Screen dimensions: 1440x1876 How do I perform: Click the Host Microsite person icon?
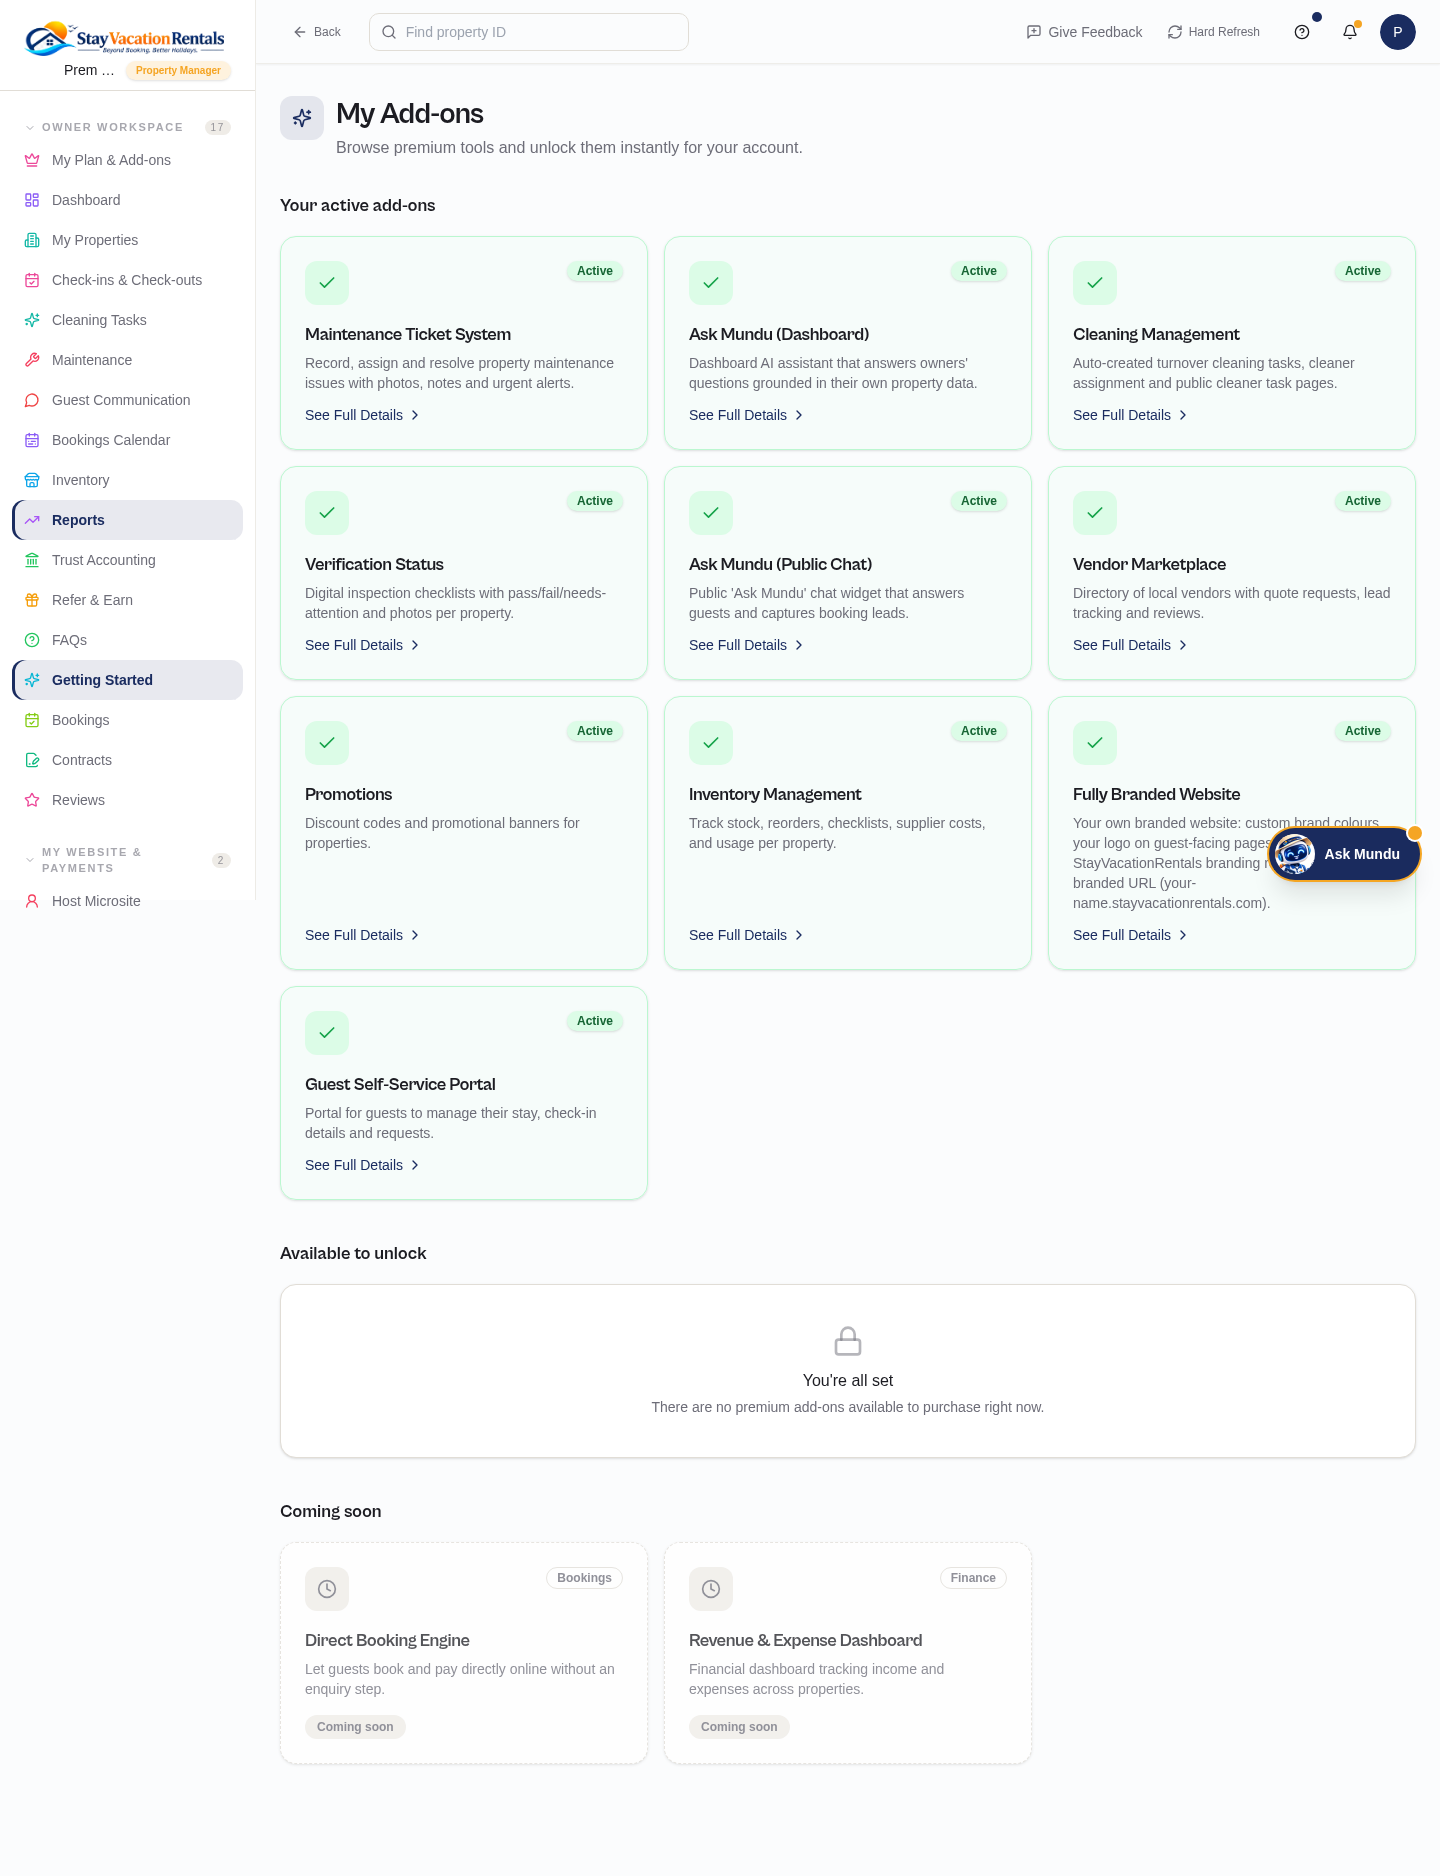click(x=32, y=901)
